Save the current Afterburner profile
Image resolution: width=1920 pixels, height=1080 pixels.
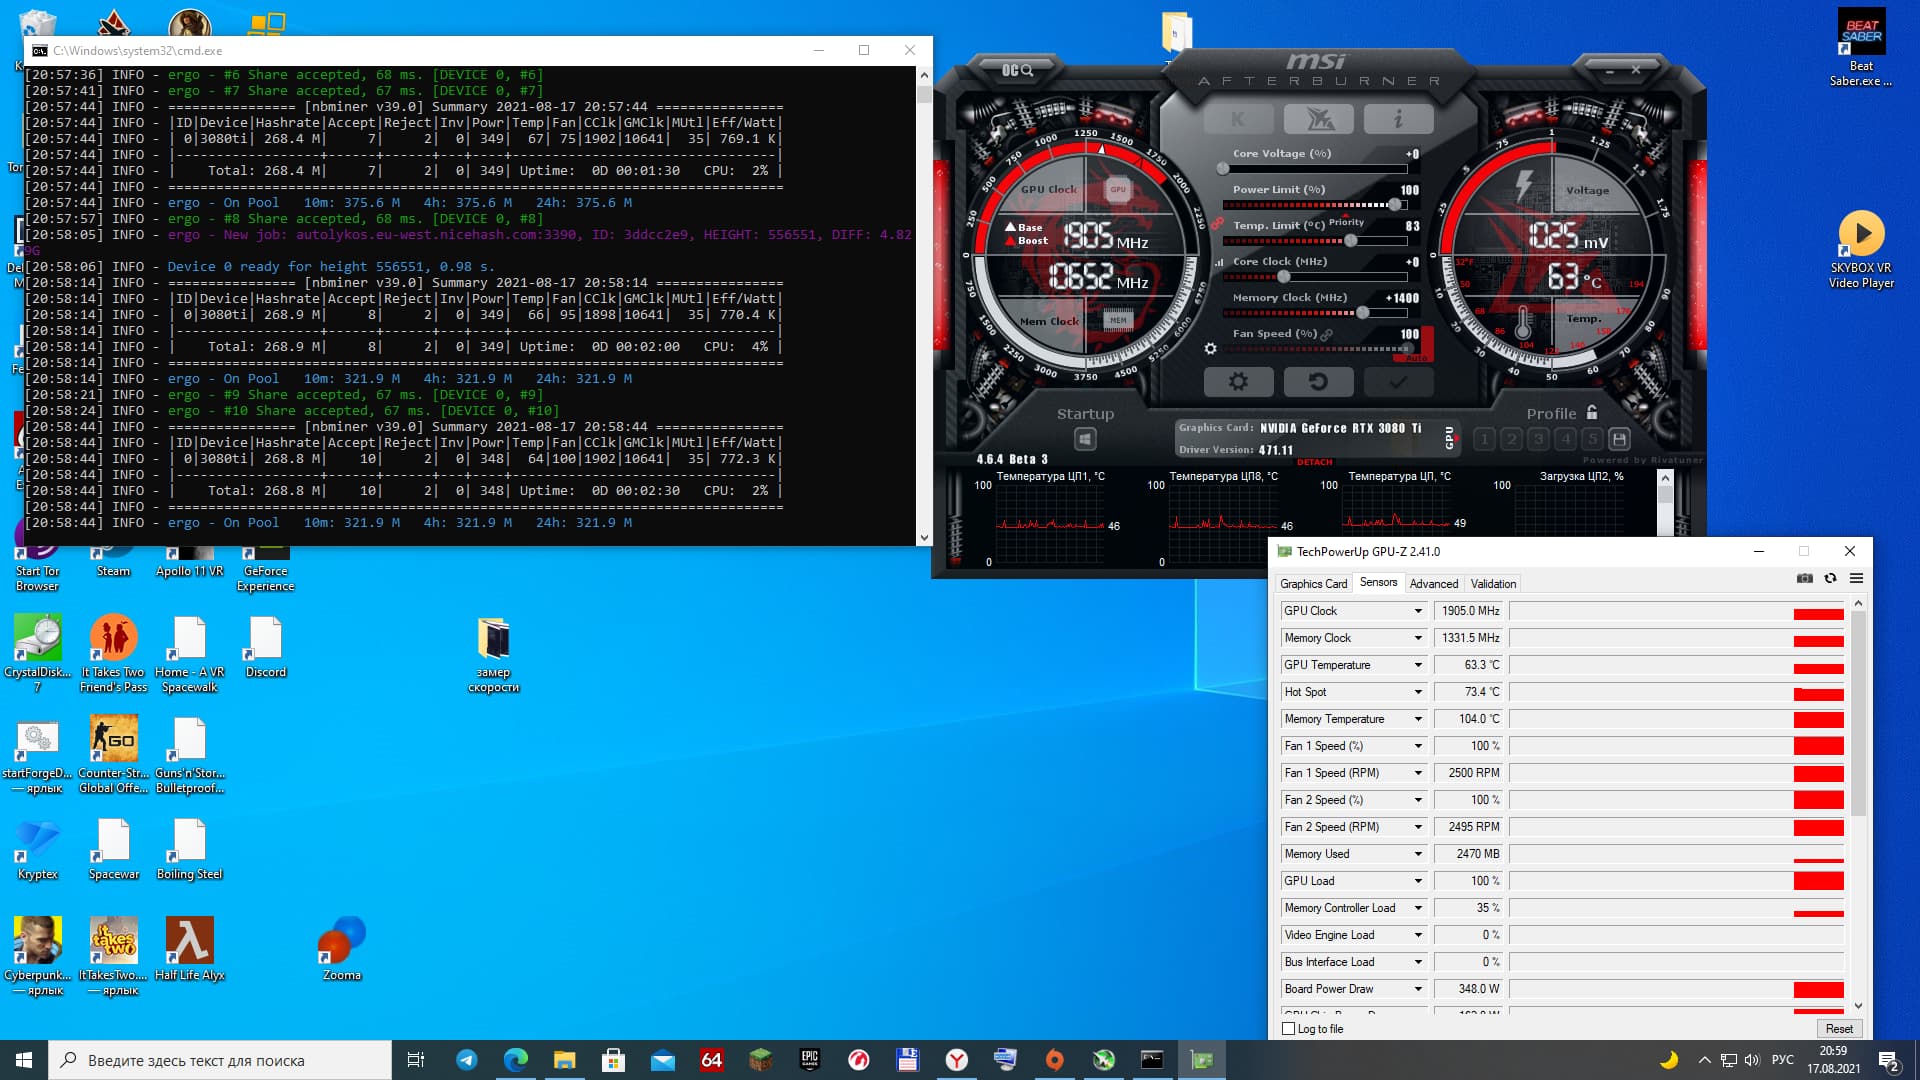point(1619,439)
